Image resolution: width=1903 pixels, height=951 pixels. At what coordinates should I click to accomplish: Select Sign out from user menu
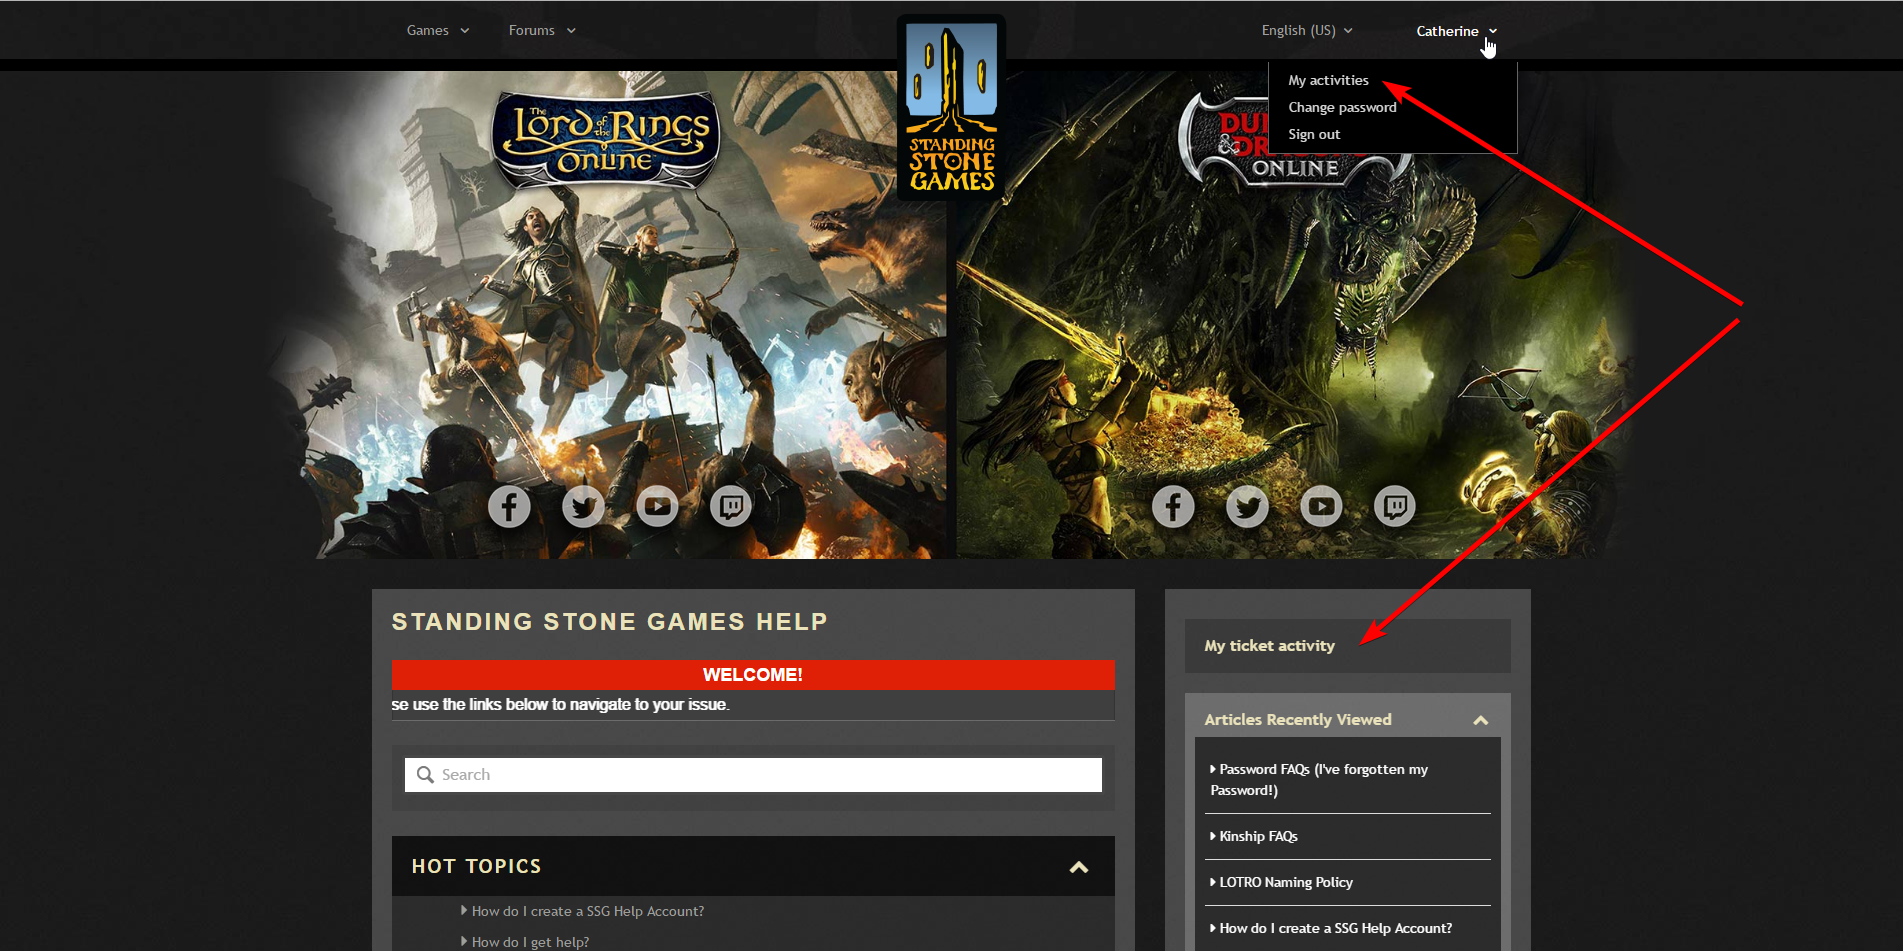pyautogui.click(x=1314, y=135)
